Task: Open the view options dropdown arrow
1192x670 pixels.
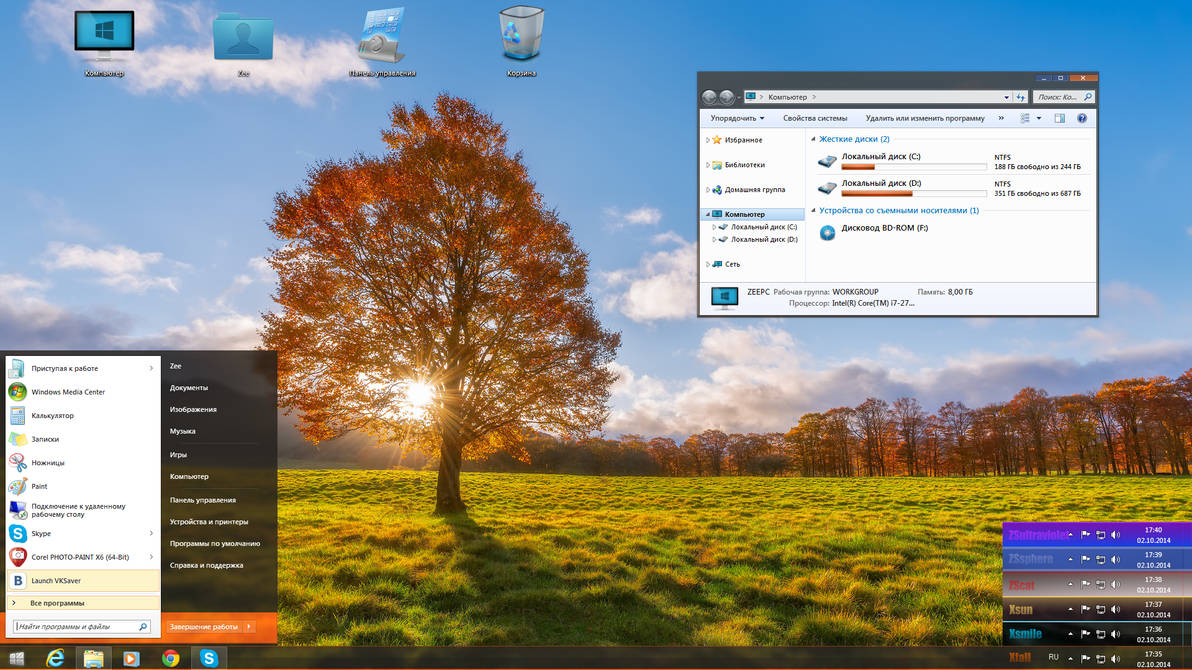Action: 1039,118
